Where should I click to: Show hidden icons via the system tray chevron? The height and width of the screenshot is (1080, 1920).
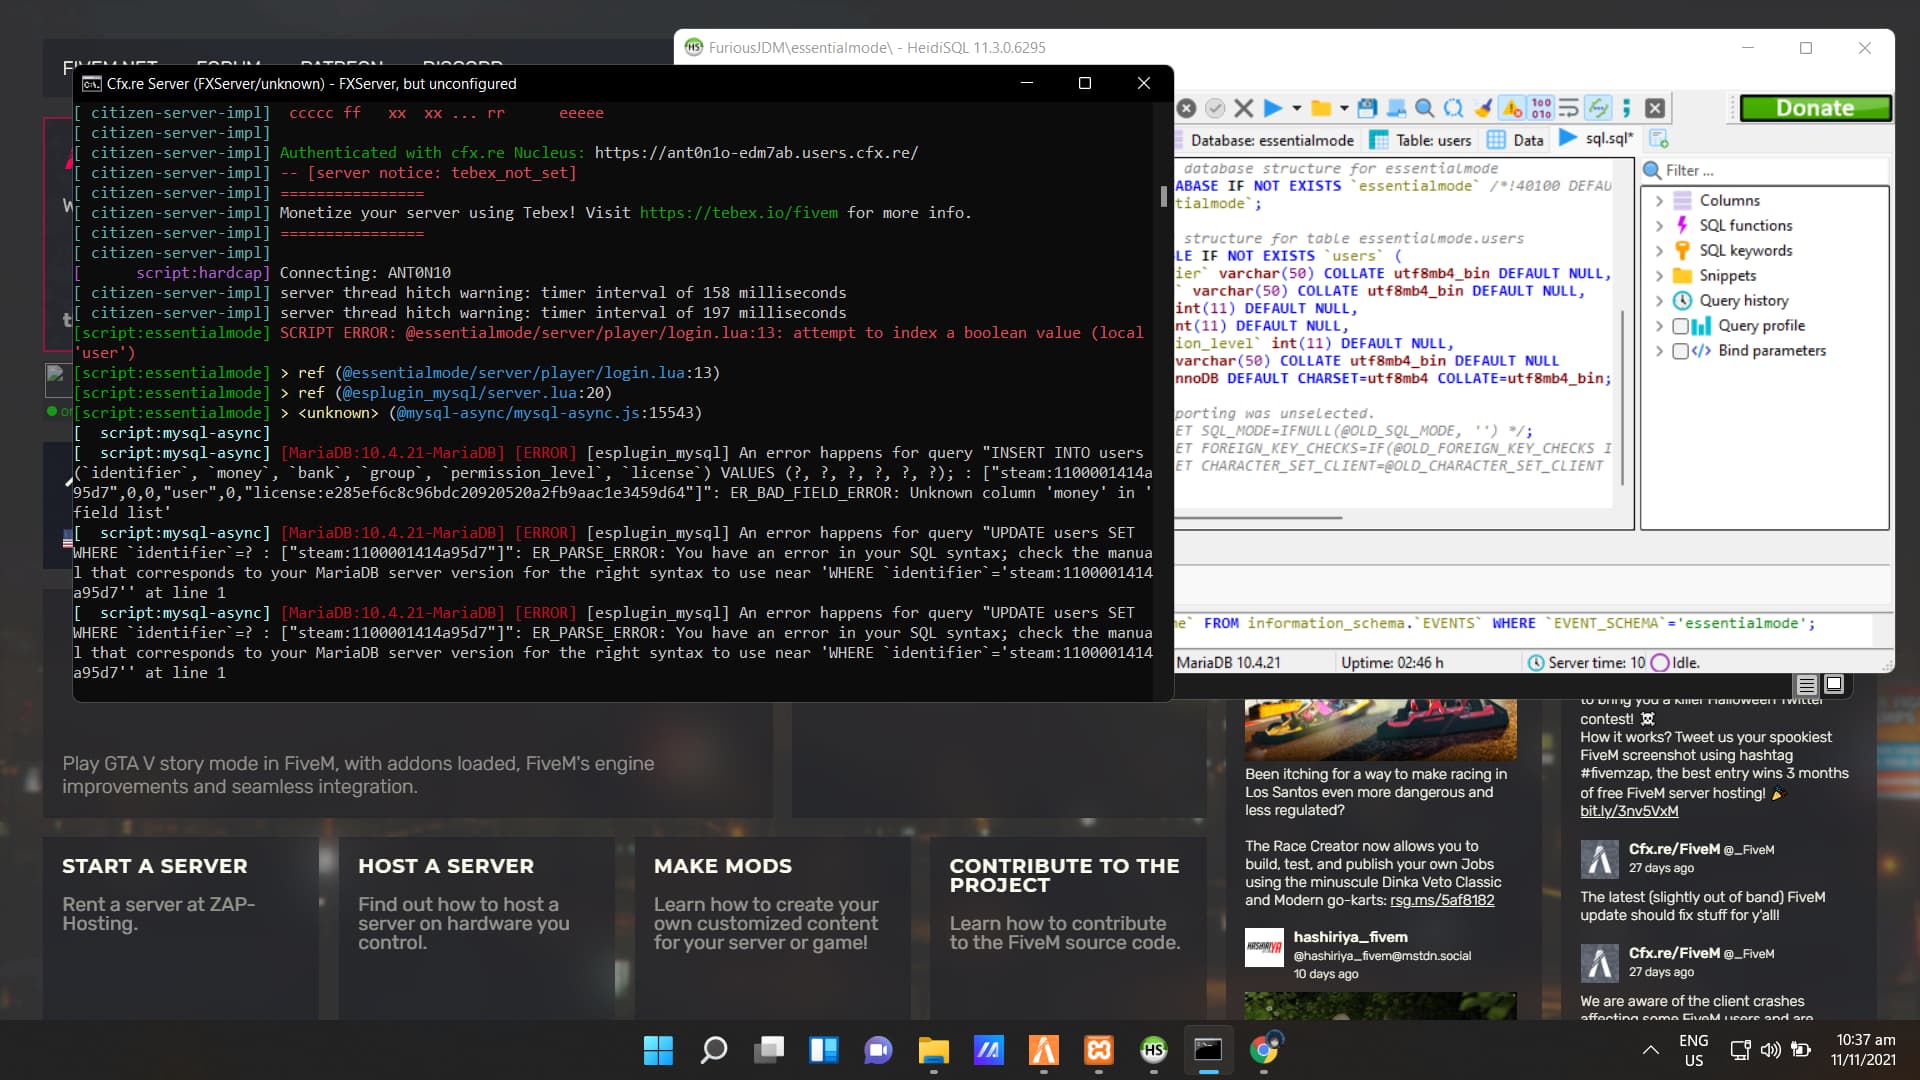click(x=1650, y=1050)
